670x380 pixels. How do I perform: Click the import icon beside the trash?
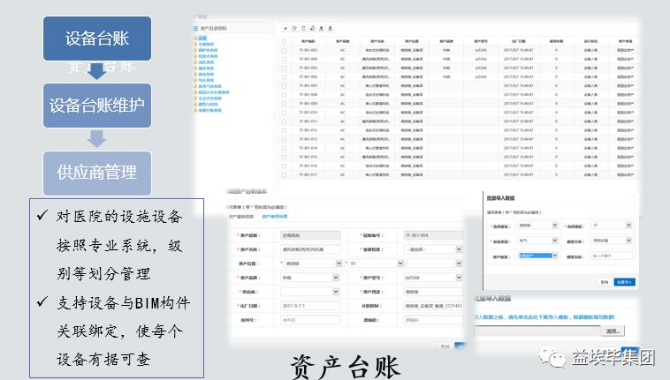pyautogui.click(x=312, y=29)
